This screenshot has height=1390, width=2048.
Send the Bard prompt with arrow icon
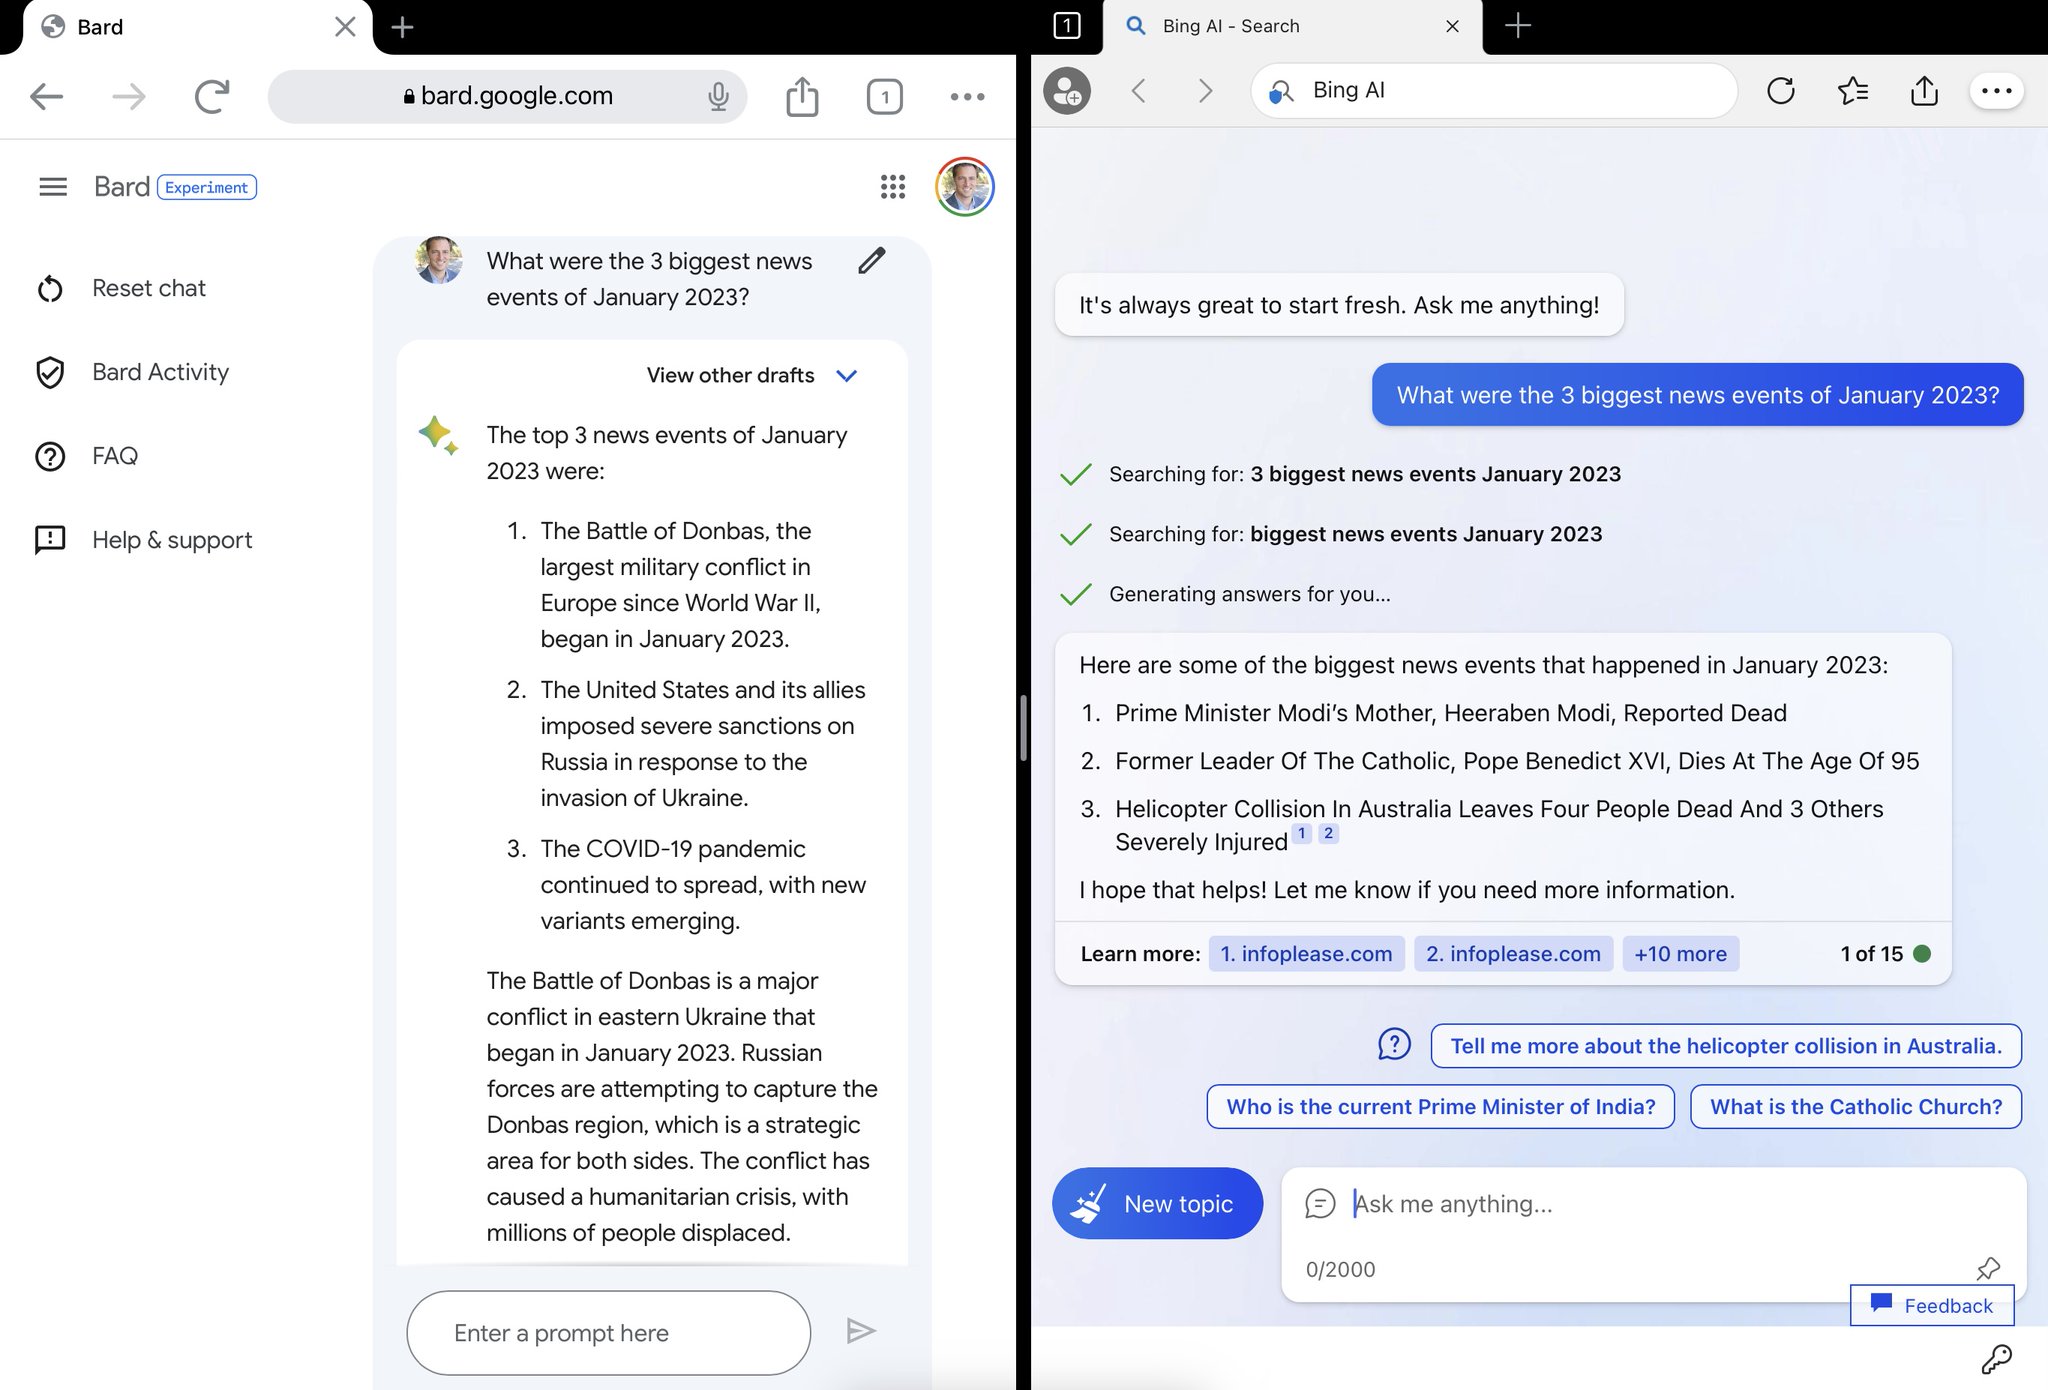point(861,1331)
